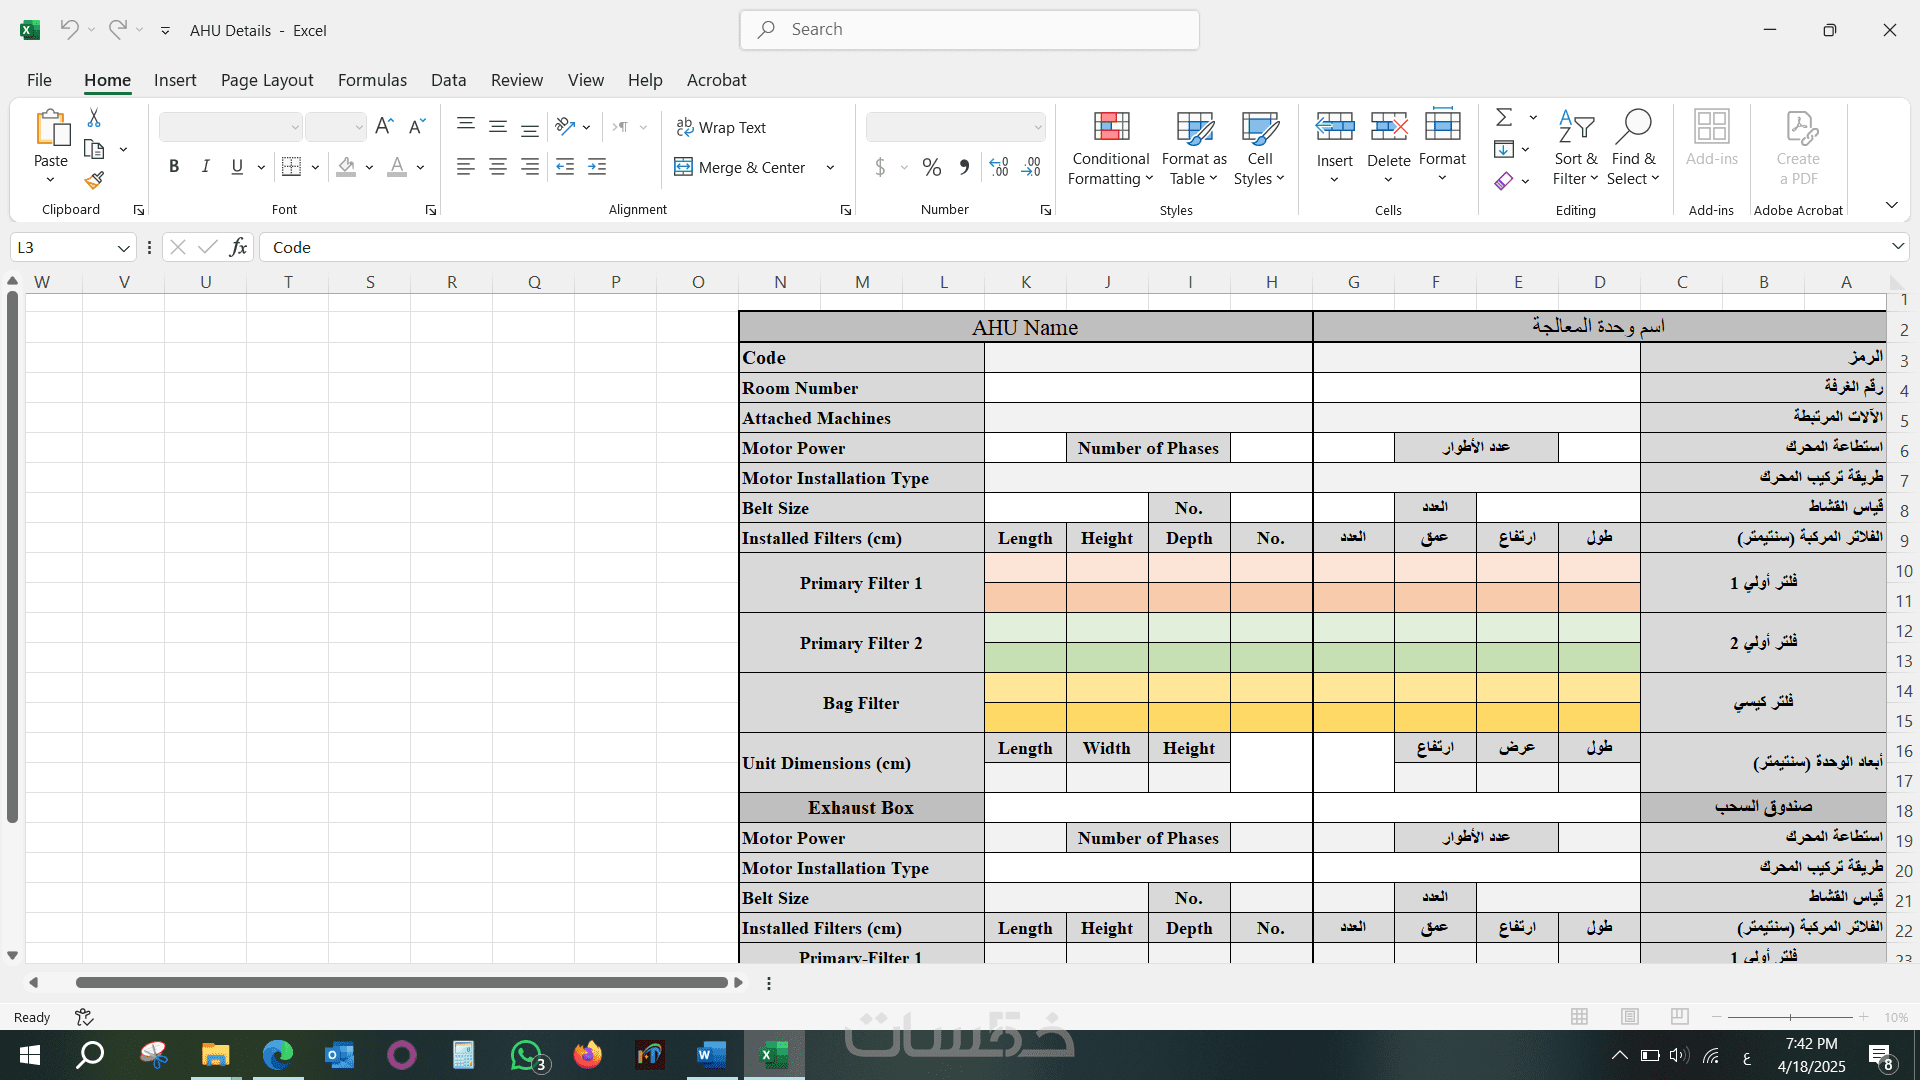Viewport: 1920px width, 1080px height.
Task: Switch to the Formulas tab
Action: coord(372,80)
